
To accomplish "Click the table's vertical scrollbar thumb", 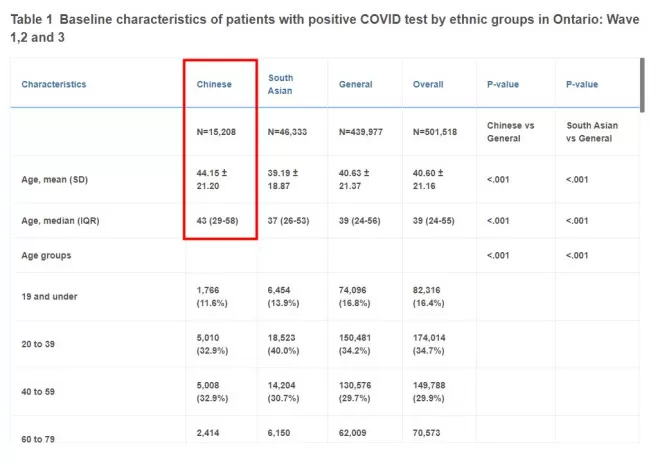I will (642, 85).
